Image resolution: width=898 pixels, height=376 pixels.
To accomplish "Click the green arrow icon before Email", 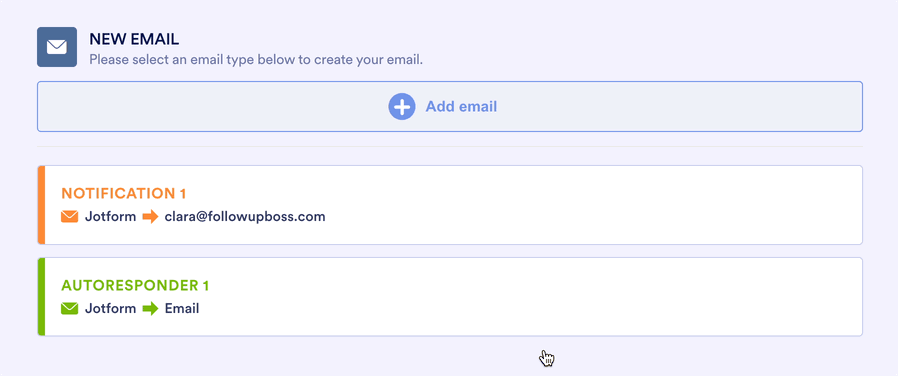I will click(x=151, y=308).
